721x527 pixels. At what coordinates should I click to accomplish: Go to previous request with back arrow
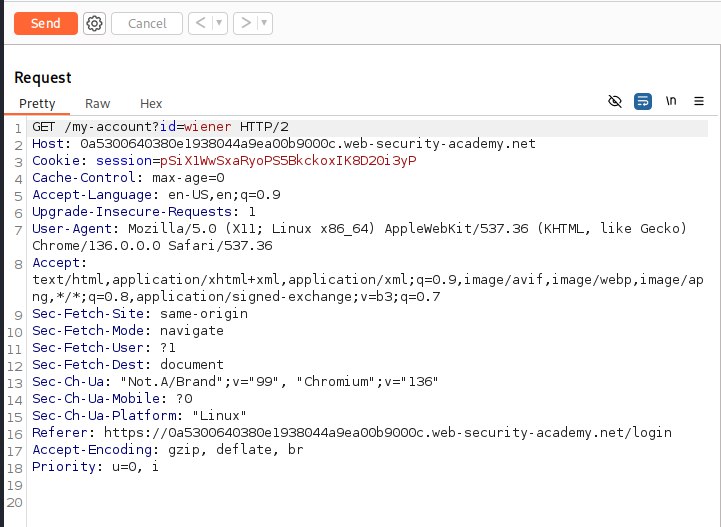click(200, 23)
